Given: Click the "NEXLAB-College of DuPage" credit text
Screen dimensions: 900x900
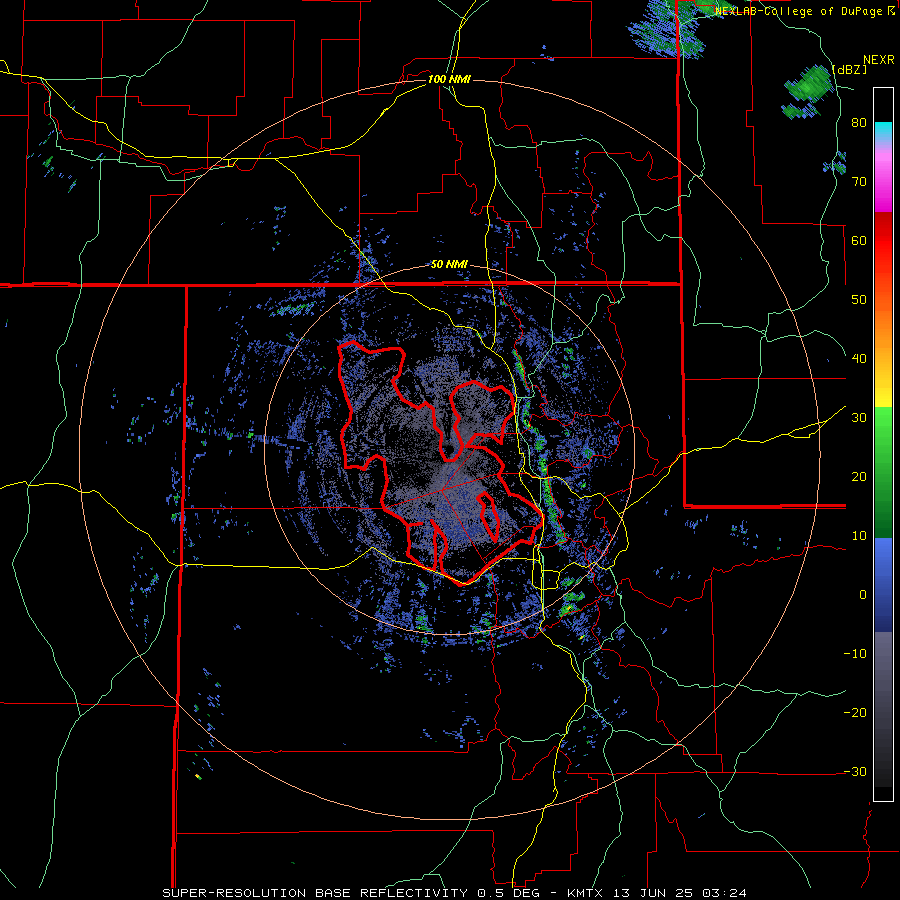Looking at the screenshot, I should tap(799, 11).
